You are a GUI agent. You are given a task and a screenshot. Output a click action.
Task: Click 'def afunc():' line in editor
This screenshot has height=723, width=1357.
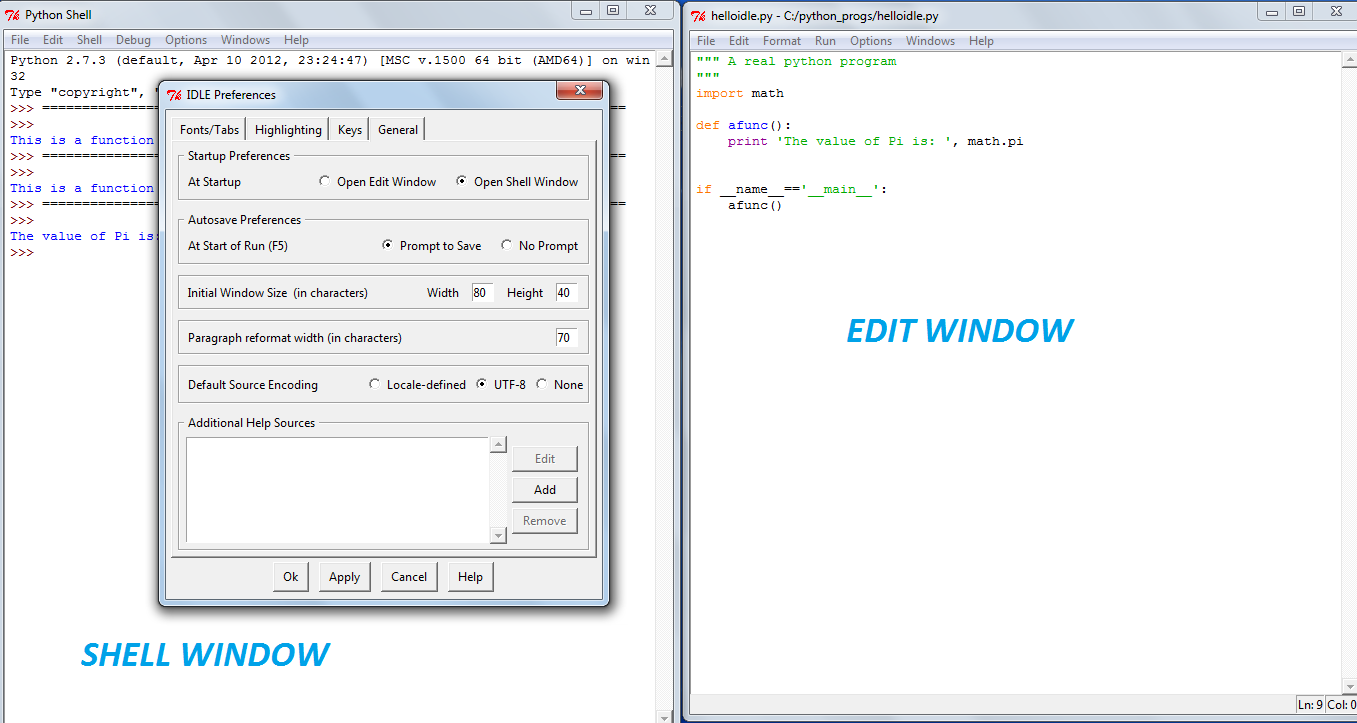(743, 125)
